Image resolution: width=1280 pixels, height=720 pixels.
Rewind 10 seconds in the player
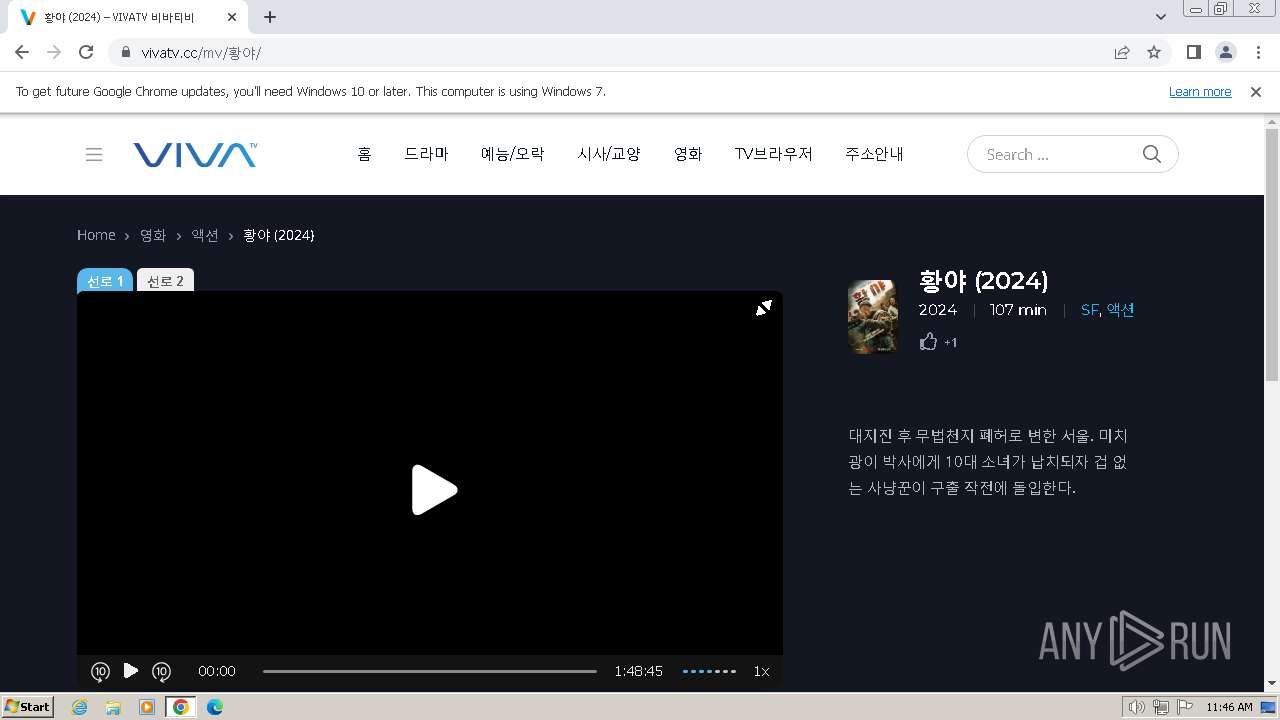[x=100, y=671]
